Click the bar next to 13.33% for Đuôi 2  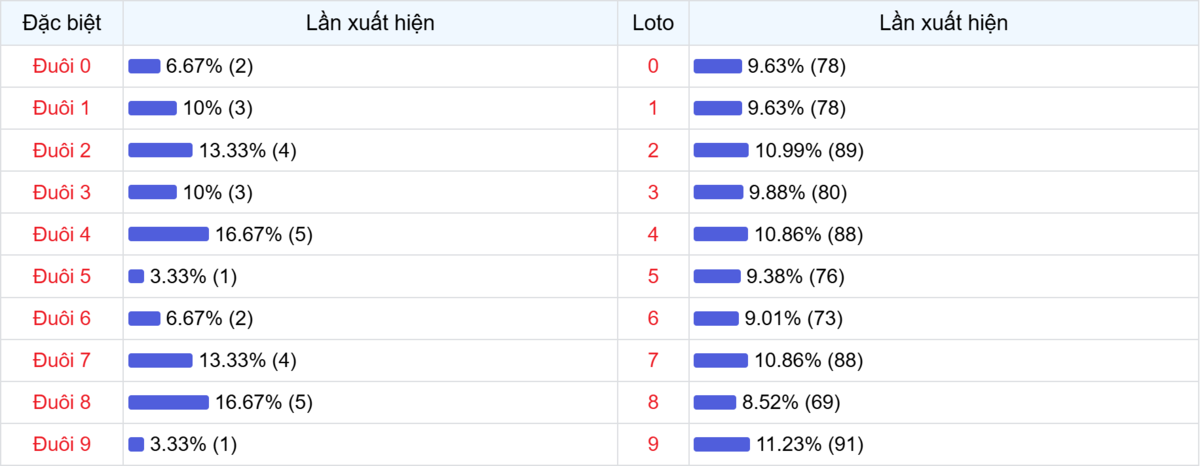160,150
